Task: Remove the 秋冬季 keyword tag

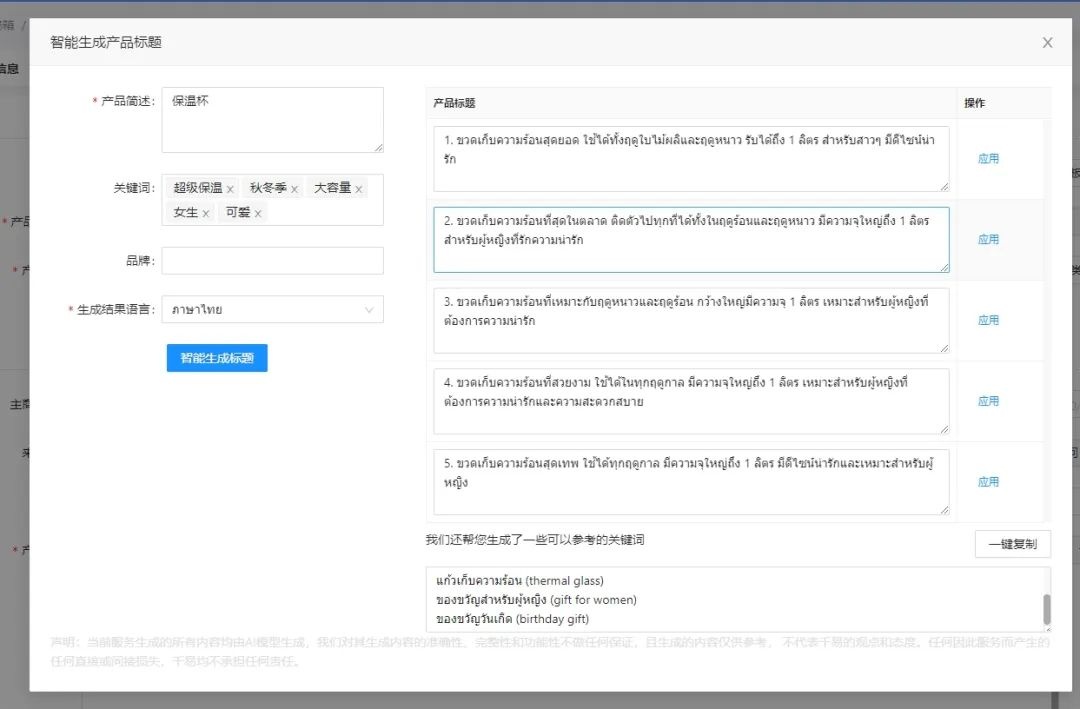Action: (294, 189)
